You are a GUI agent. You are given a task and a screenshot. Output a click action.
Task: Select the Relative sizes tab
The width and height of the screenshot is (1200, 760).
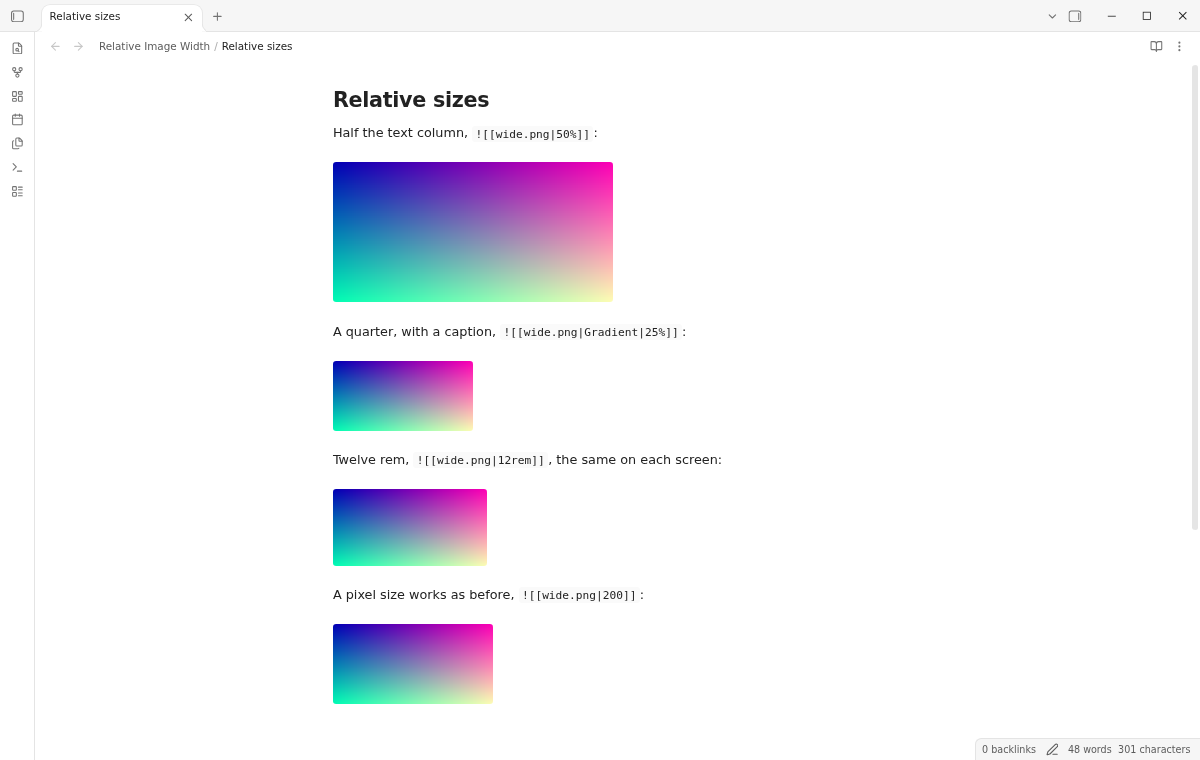(x=122, y=17)
